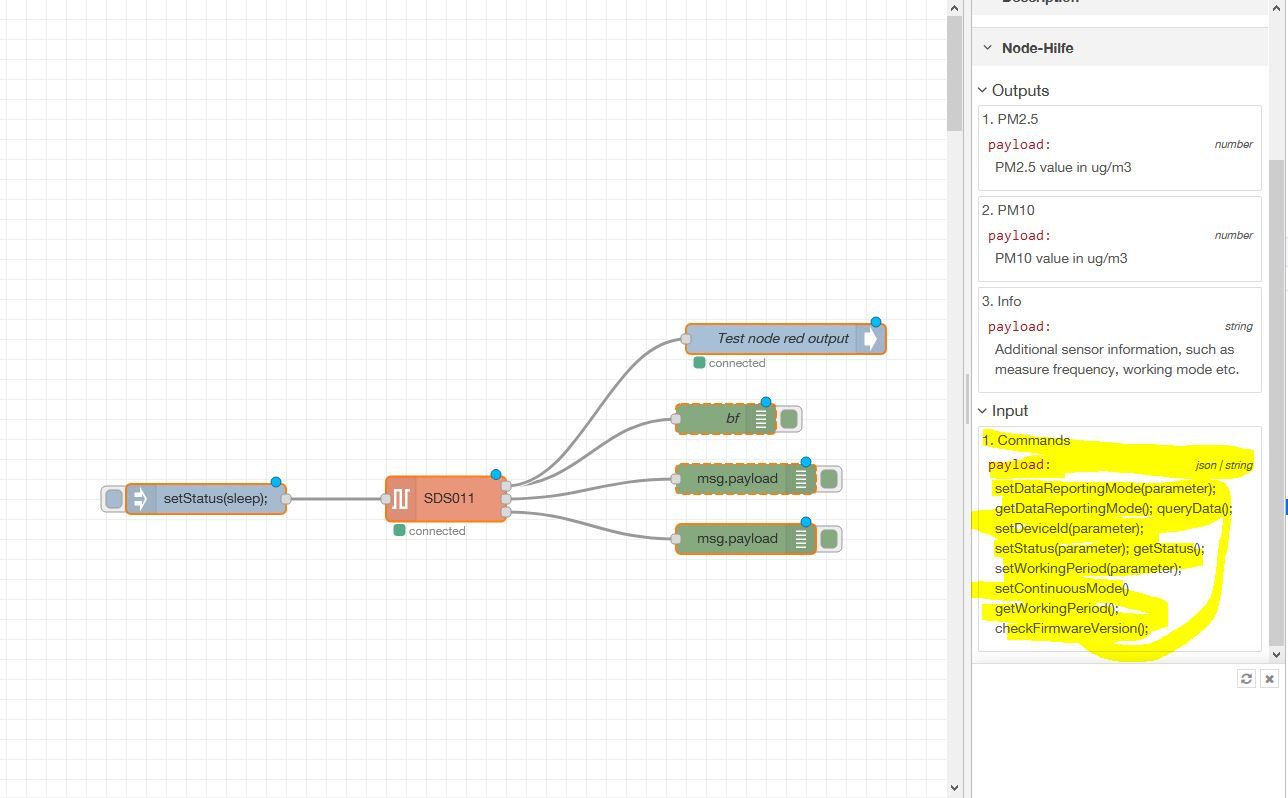Click the getWorkingPeriod(); text

[1057, 608]
